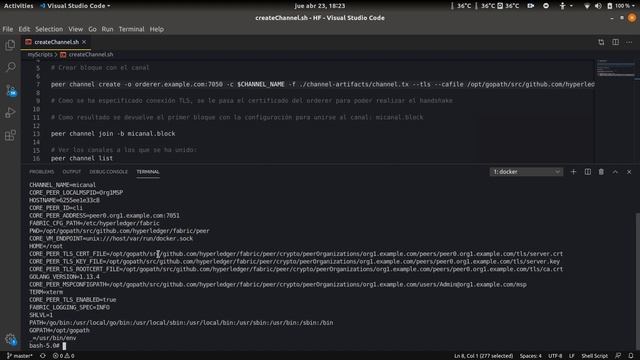Open the 1: docker terminal dropdown
The height and width of the screenshot is (360, 640).
[526, 172]
